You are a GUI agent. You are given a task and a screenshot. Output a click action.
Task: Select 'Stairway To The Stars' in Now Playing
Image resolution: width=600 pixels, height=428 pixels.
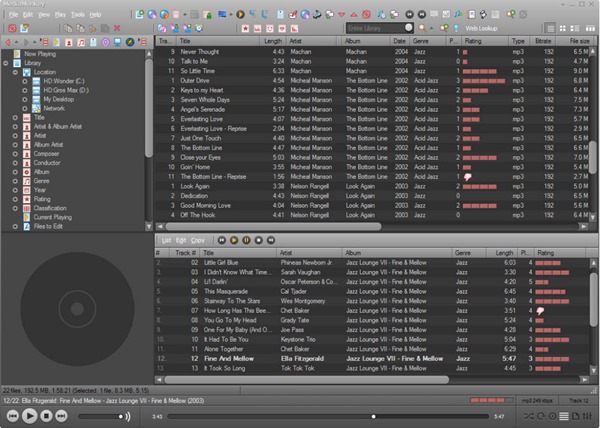pyautogui.click(x=372, y=301)
